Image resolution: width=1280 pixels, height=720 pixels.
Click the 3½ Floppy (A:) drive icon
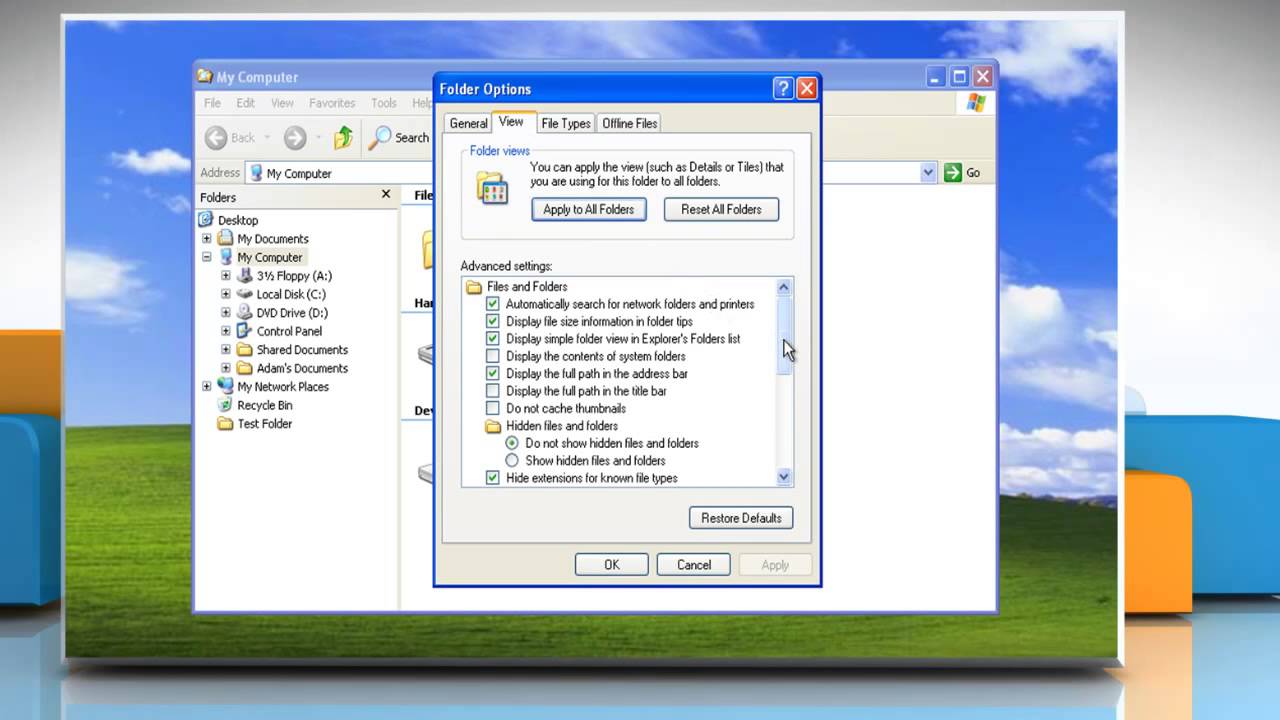(x=244, y=276)
